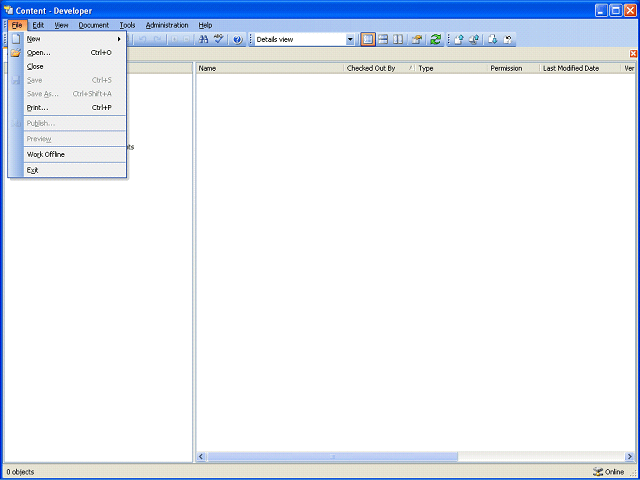This screenshot has width=640, height=480.
Task: Choose Exit from File menu
Action: pos(67,170)
